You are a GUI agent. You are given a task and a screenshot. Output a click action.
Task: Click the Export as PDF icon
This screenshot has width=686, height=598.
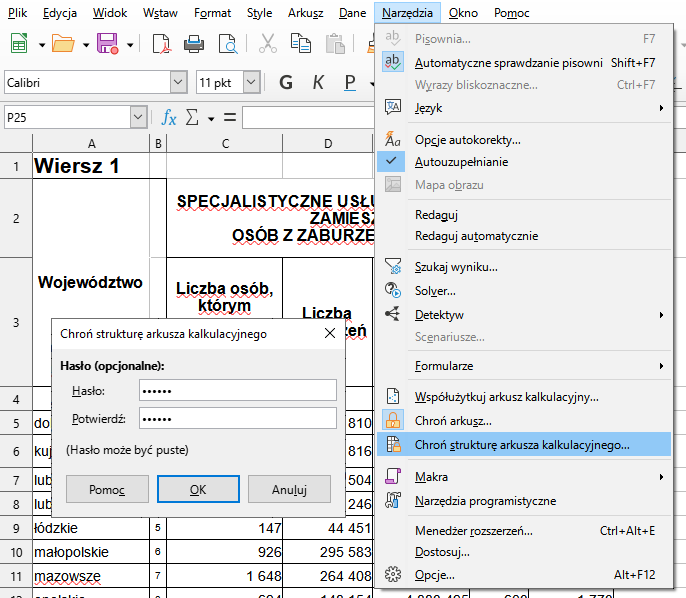coord(161,44)
